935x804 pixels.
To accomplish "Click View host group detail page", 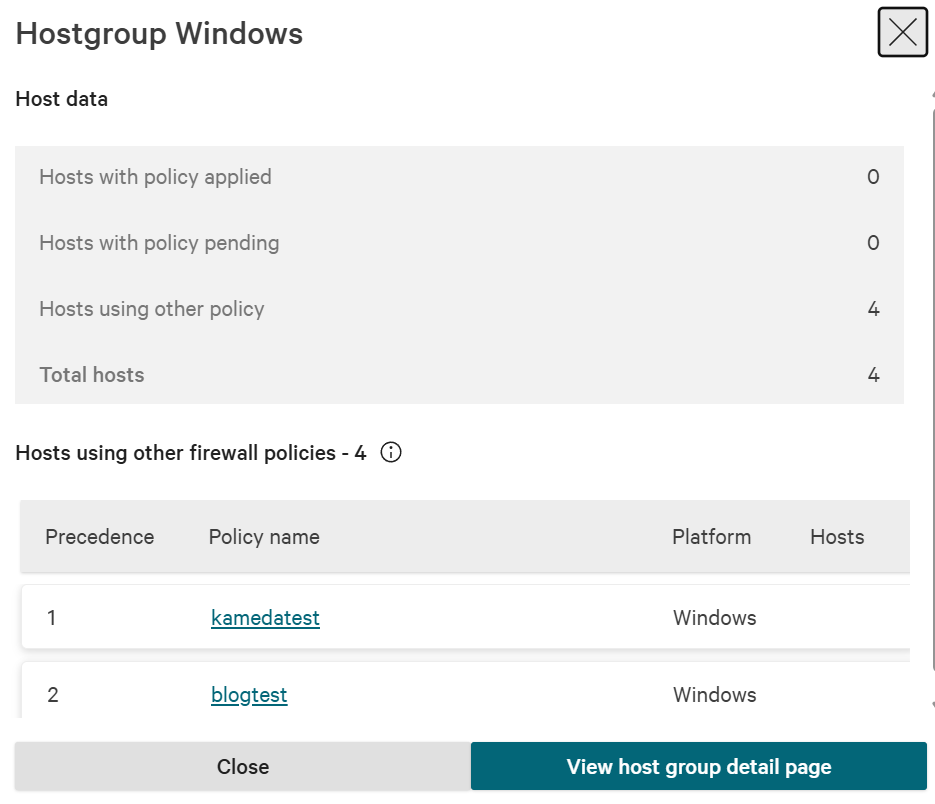I will coord(698,767).
